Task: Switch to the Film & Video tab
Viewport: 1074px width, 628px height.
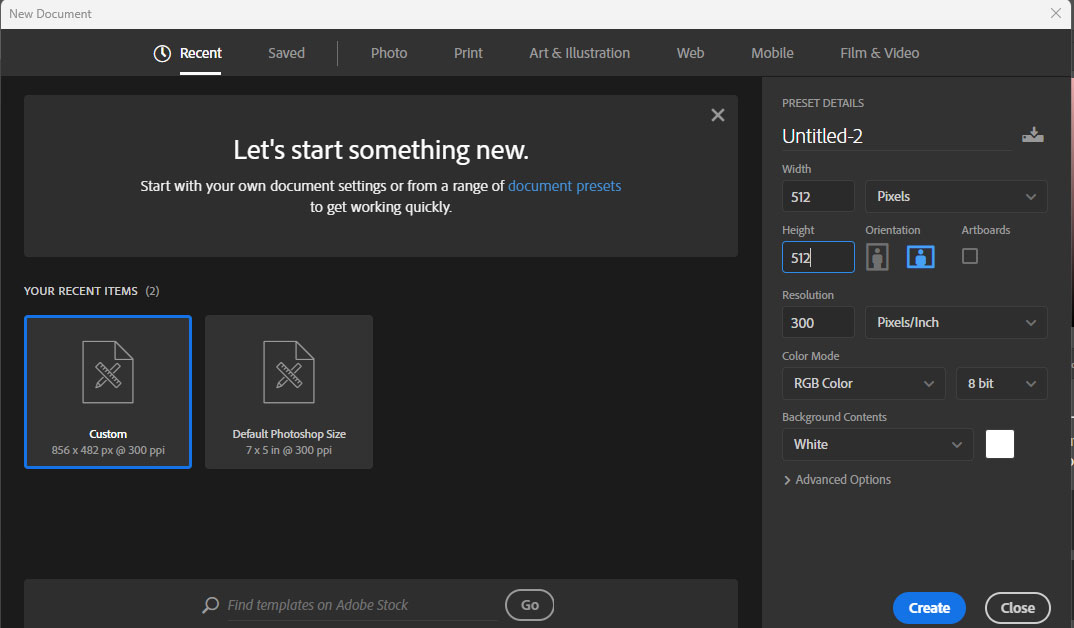Action: (879, 53)
